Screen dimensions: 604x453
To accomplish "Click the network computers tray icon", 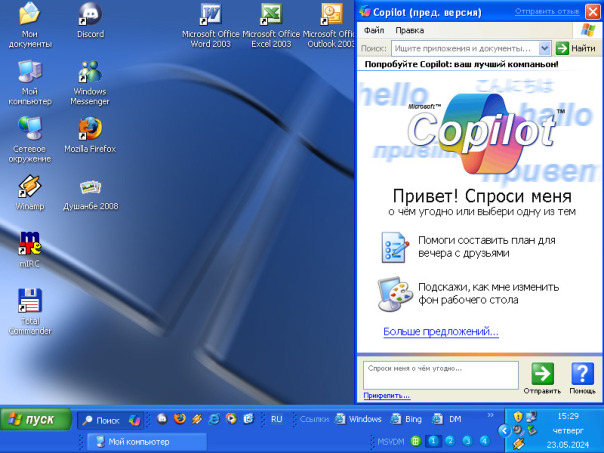I will (531, 416).
